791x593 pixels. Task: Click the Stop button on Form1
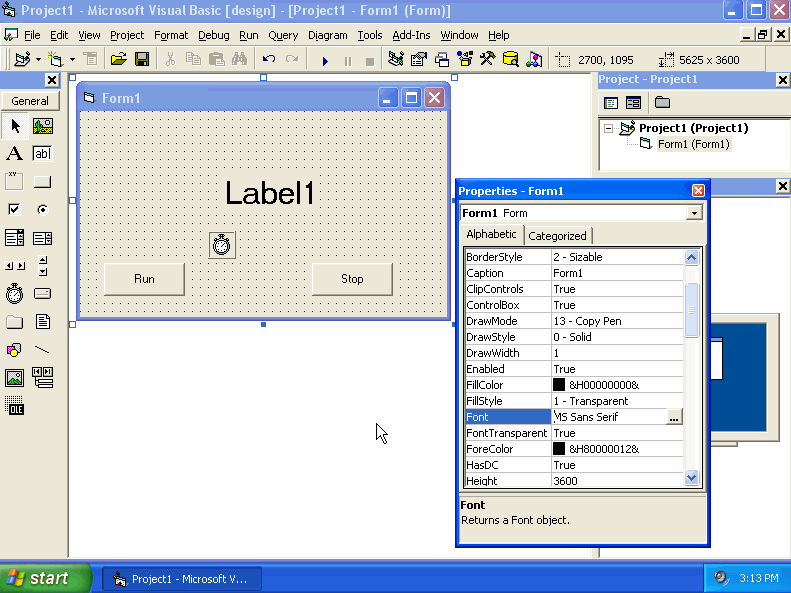352,279
